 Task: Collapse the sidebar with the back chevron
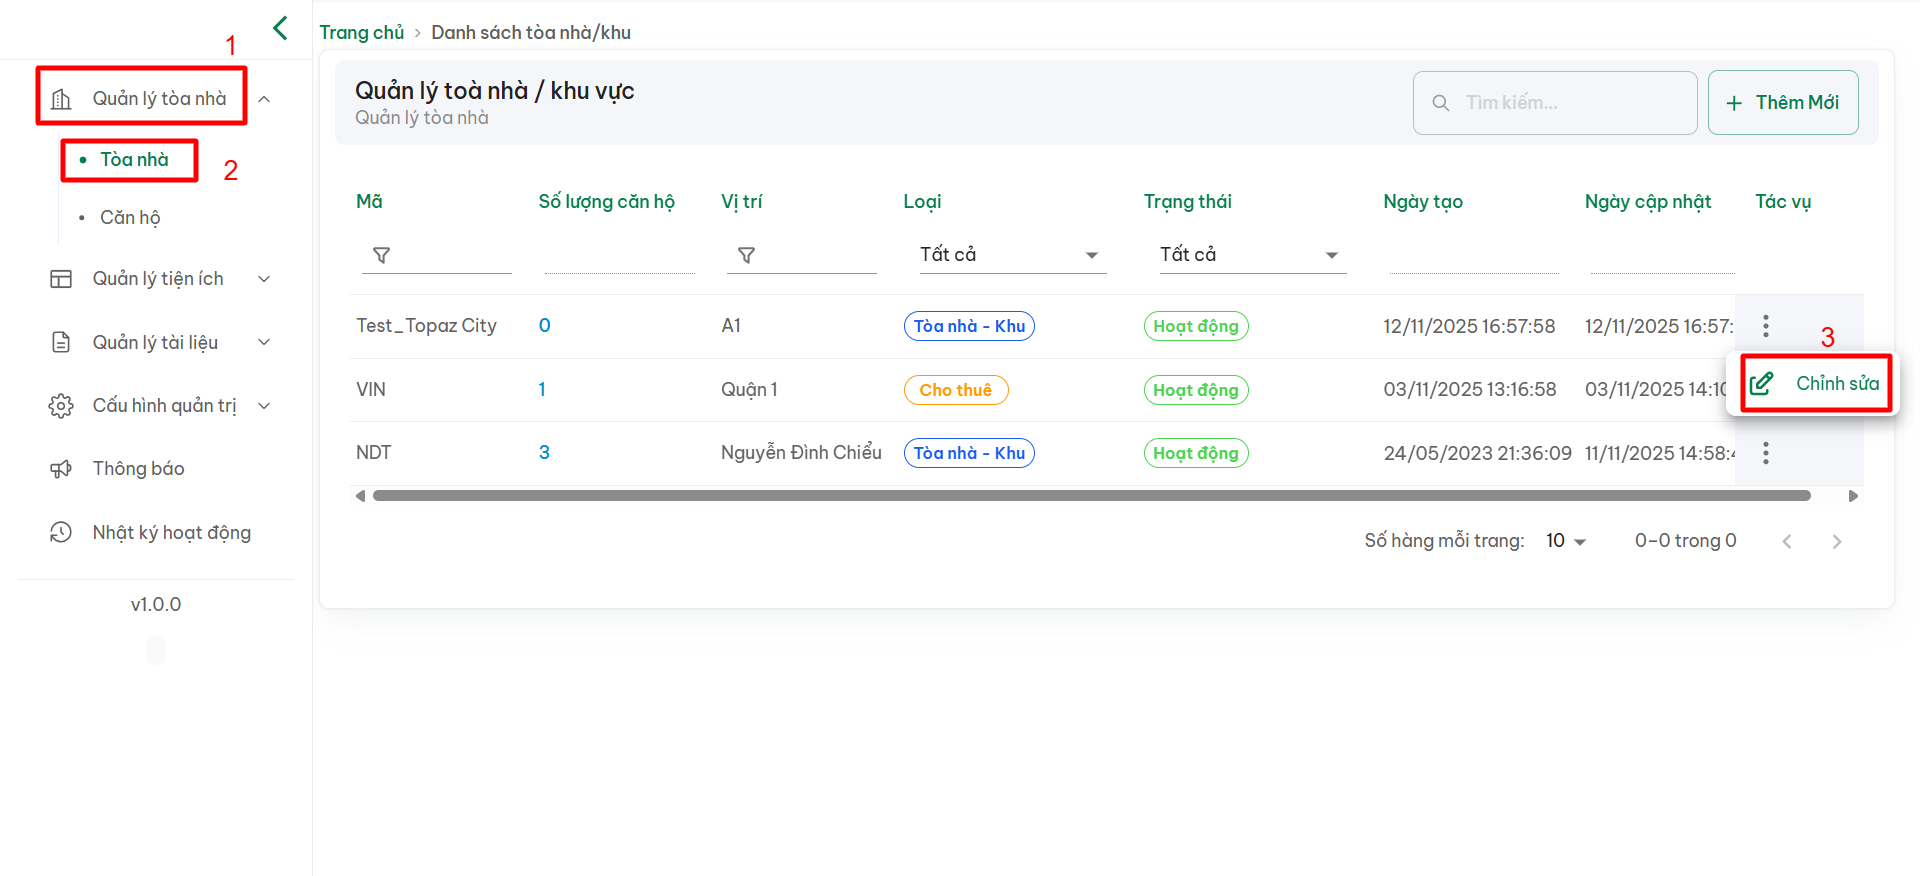pyautogui.click(x=280, y=28)
